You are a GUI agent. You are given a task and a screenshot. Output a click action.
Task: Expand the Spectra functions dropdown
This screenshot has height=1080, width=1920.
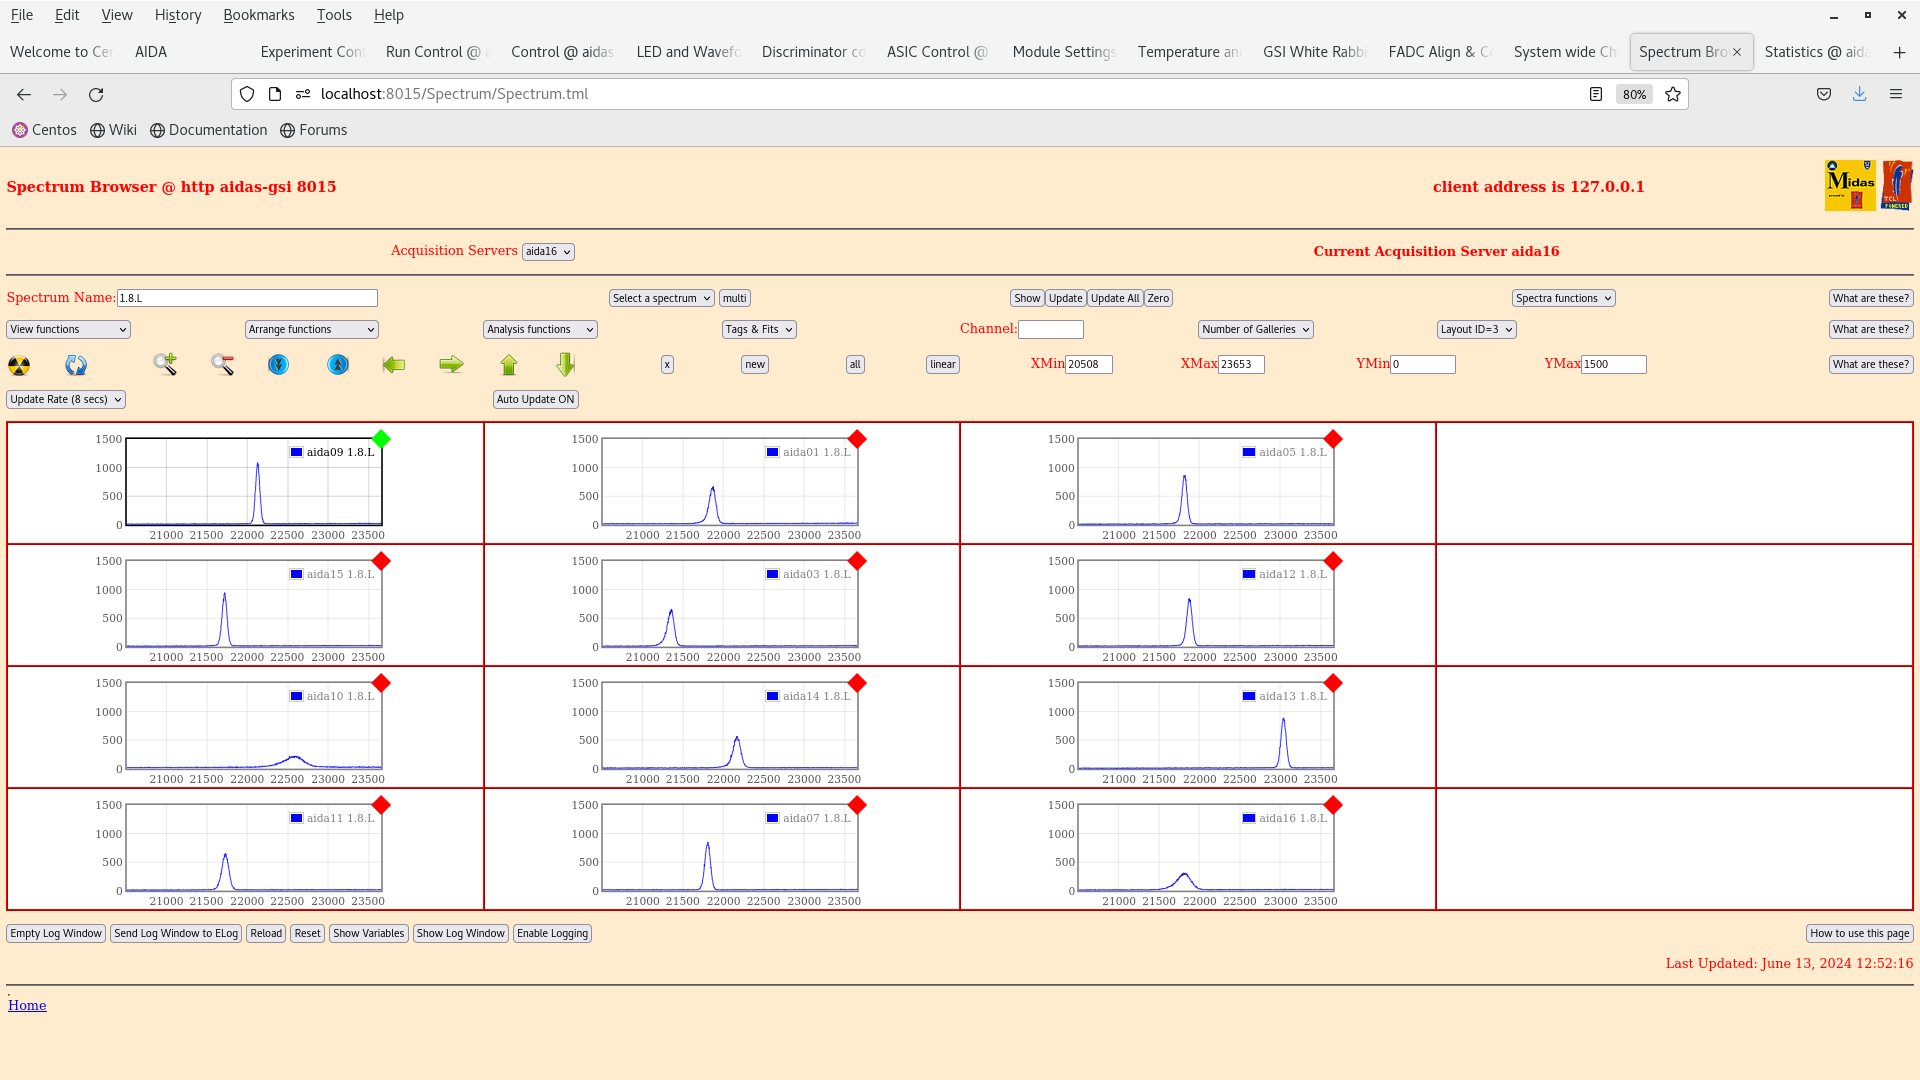(x=1563, y=298)
